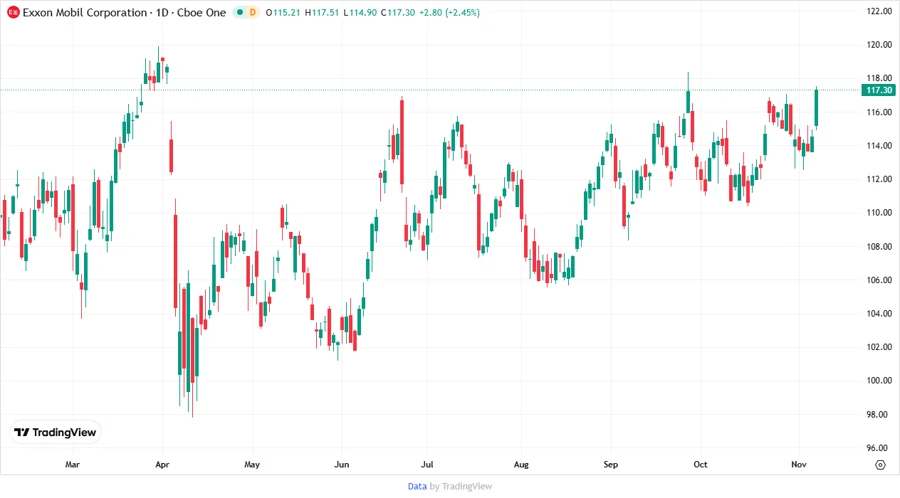This screenshot has height=498, width=900.
Task: Click the green market status dot
Action: point(240,12)
